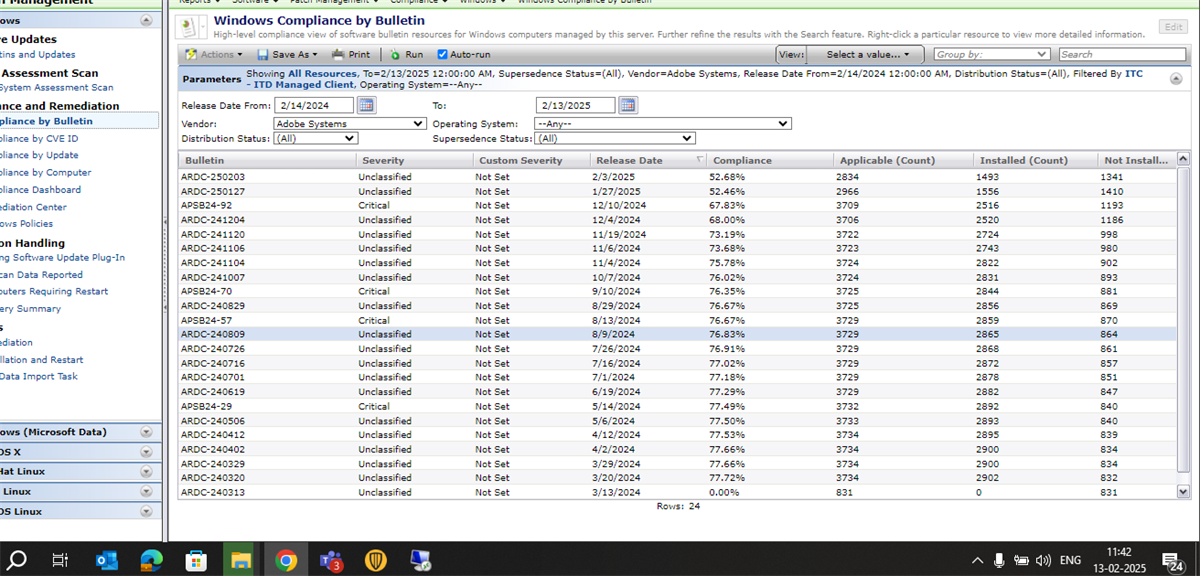Click the battery tray icon
Viewport: 1200px width, 576px height.
(1022, 560)
